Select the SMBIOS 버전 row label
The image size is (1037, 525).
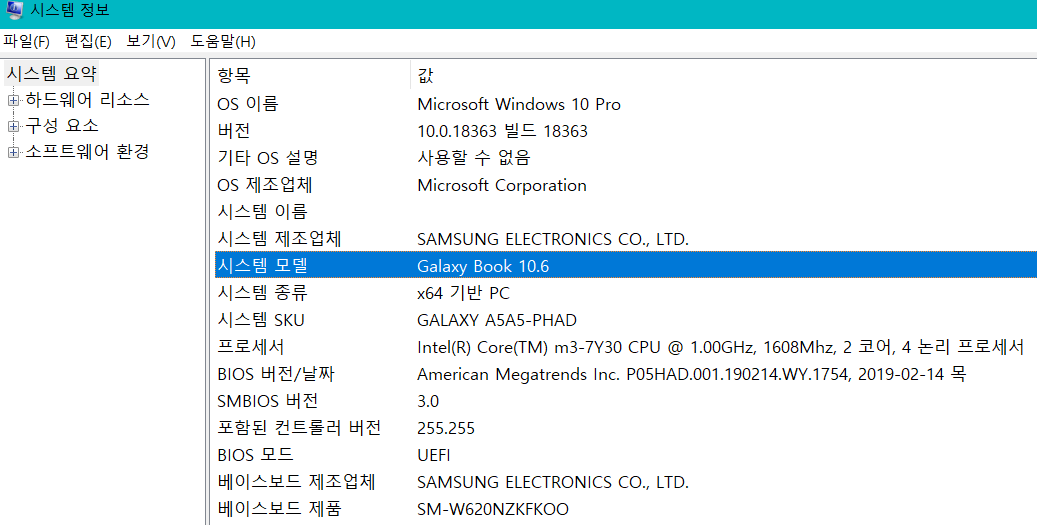coord(268,401)
